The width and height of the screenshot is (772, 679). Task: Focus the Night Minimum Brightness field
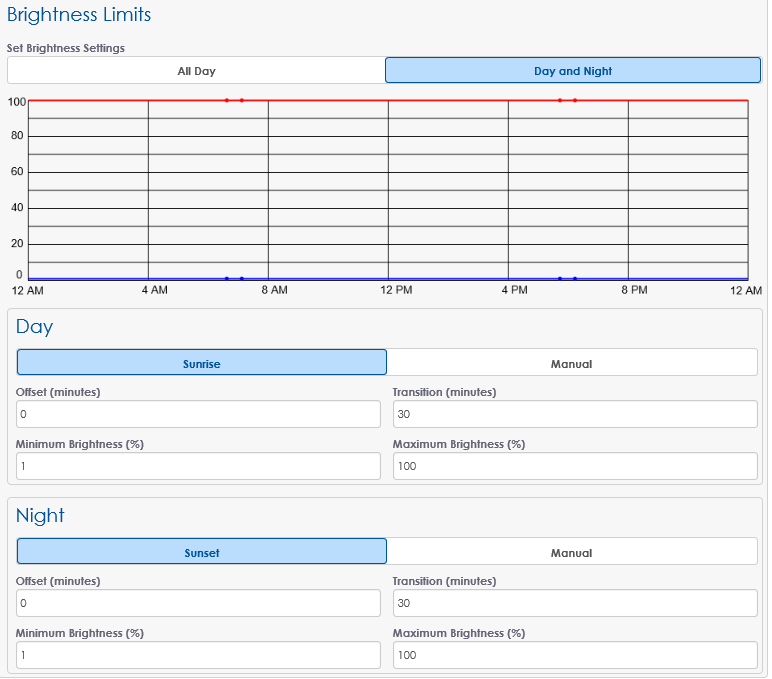[x=198, y=655]
